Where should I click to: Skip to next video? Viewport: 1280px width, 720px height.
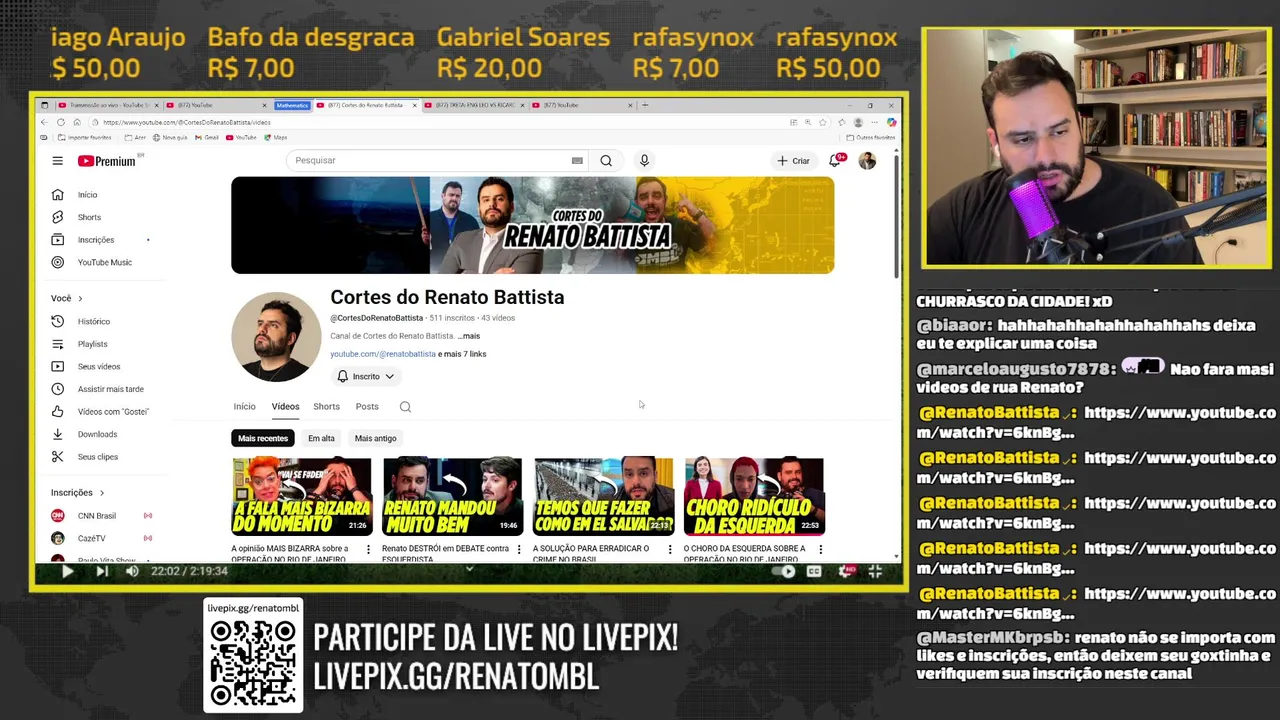click(101, 571)
